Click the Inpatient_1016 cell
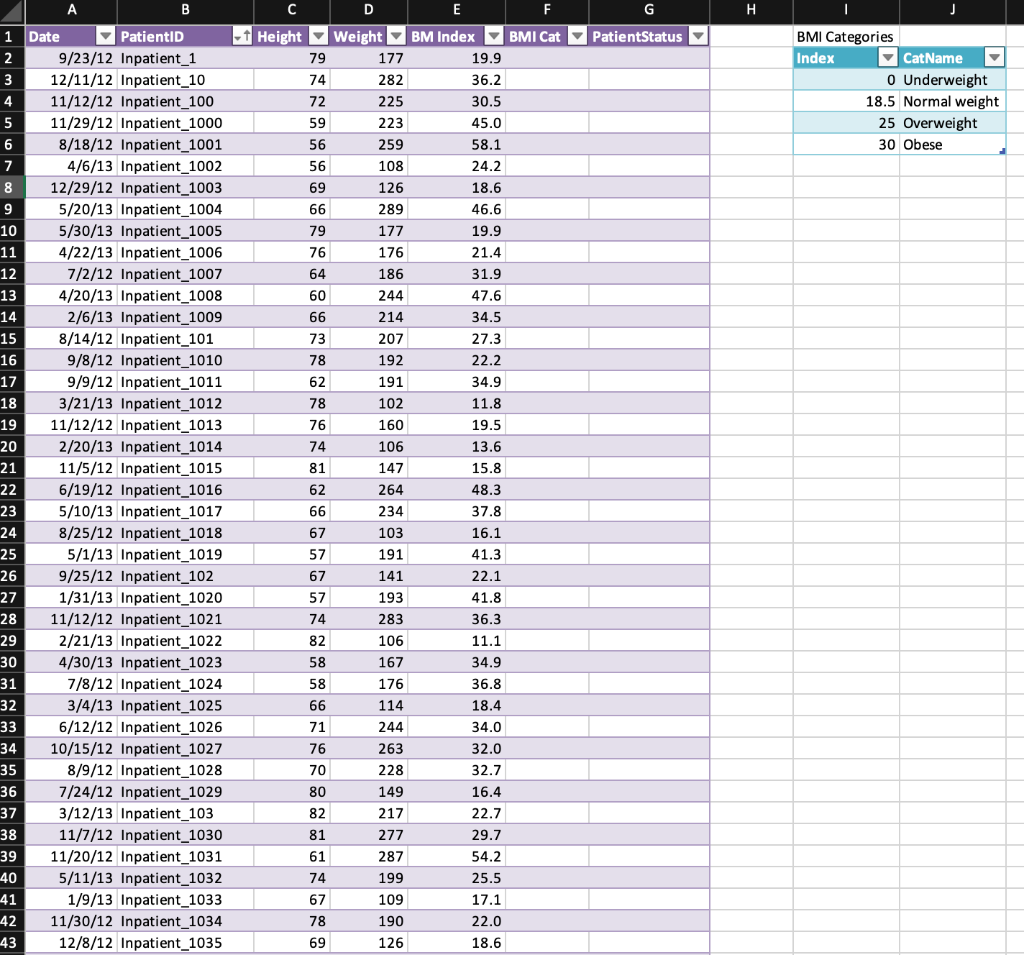The image size is (1024, 955). (185, 490)
